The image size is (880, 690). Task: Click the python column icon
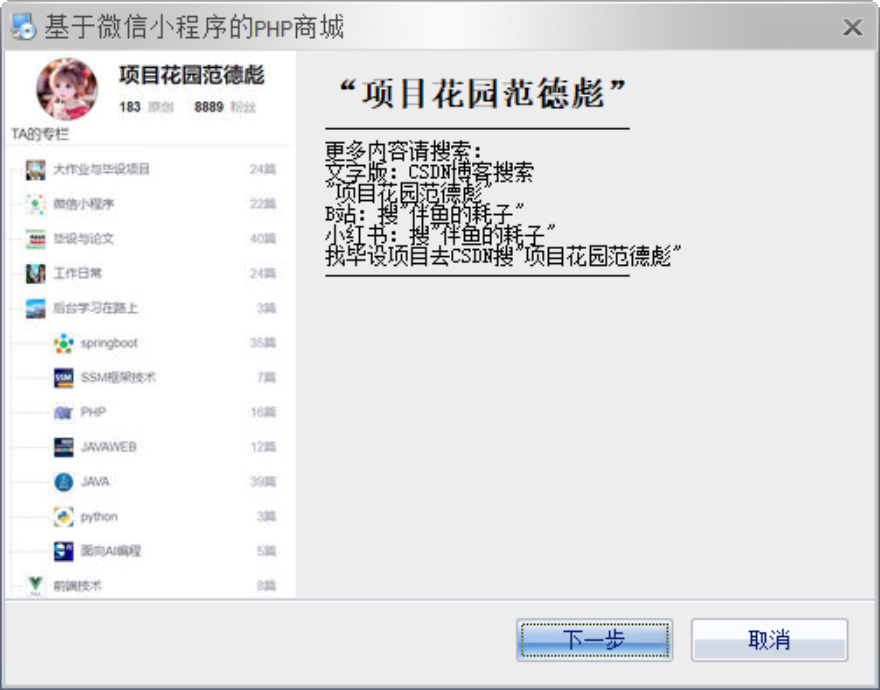pyautogui.click(x=62, y=517)
